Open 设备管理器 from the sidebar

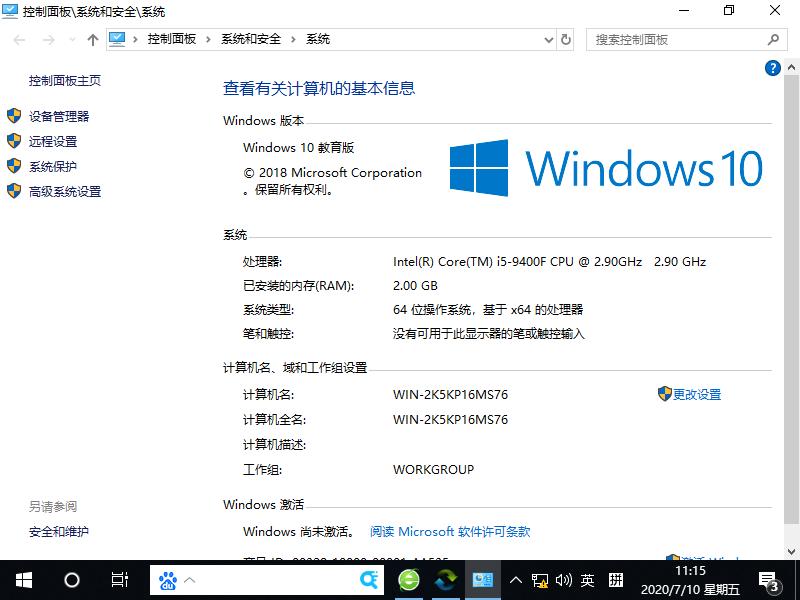[60, 115]
